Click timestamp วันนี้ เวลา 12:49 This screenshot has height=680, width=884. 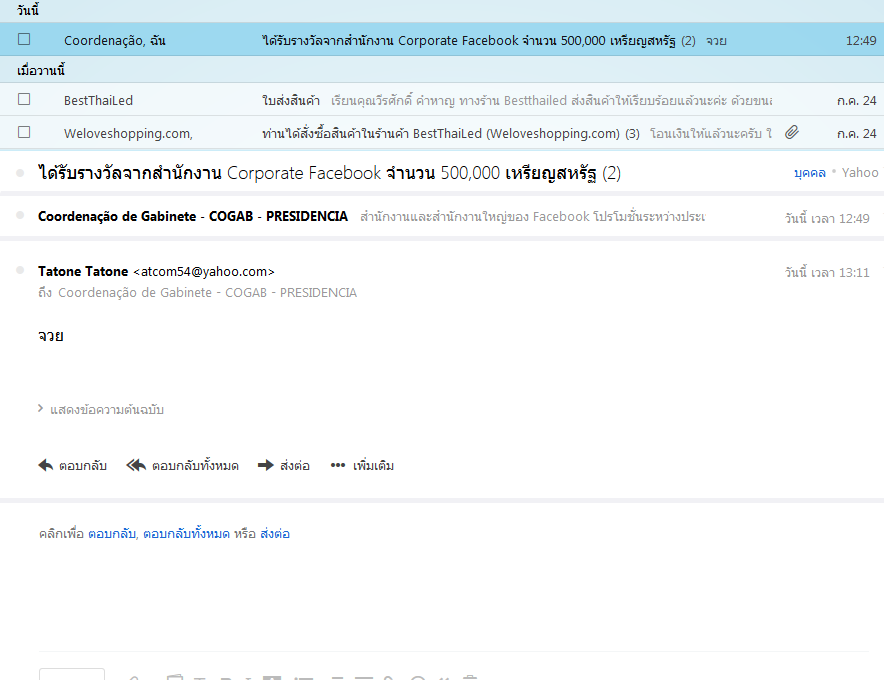(x=827, y=218)
